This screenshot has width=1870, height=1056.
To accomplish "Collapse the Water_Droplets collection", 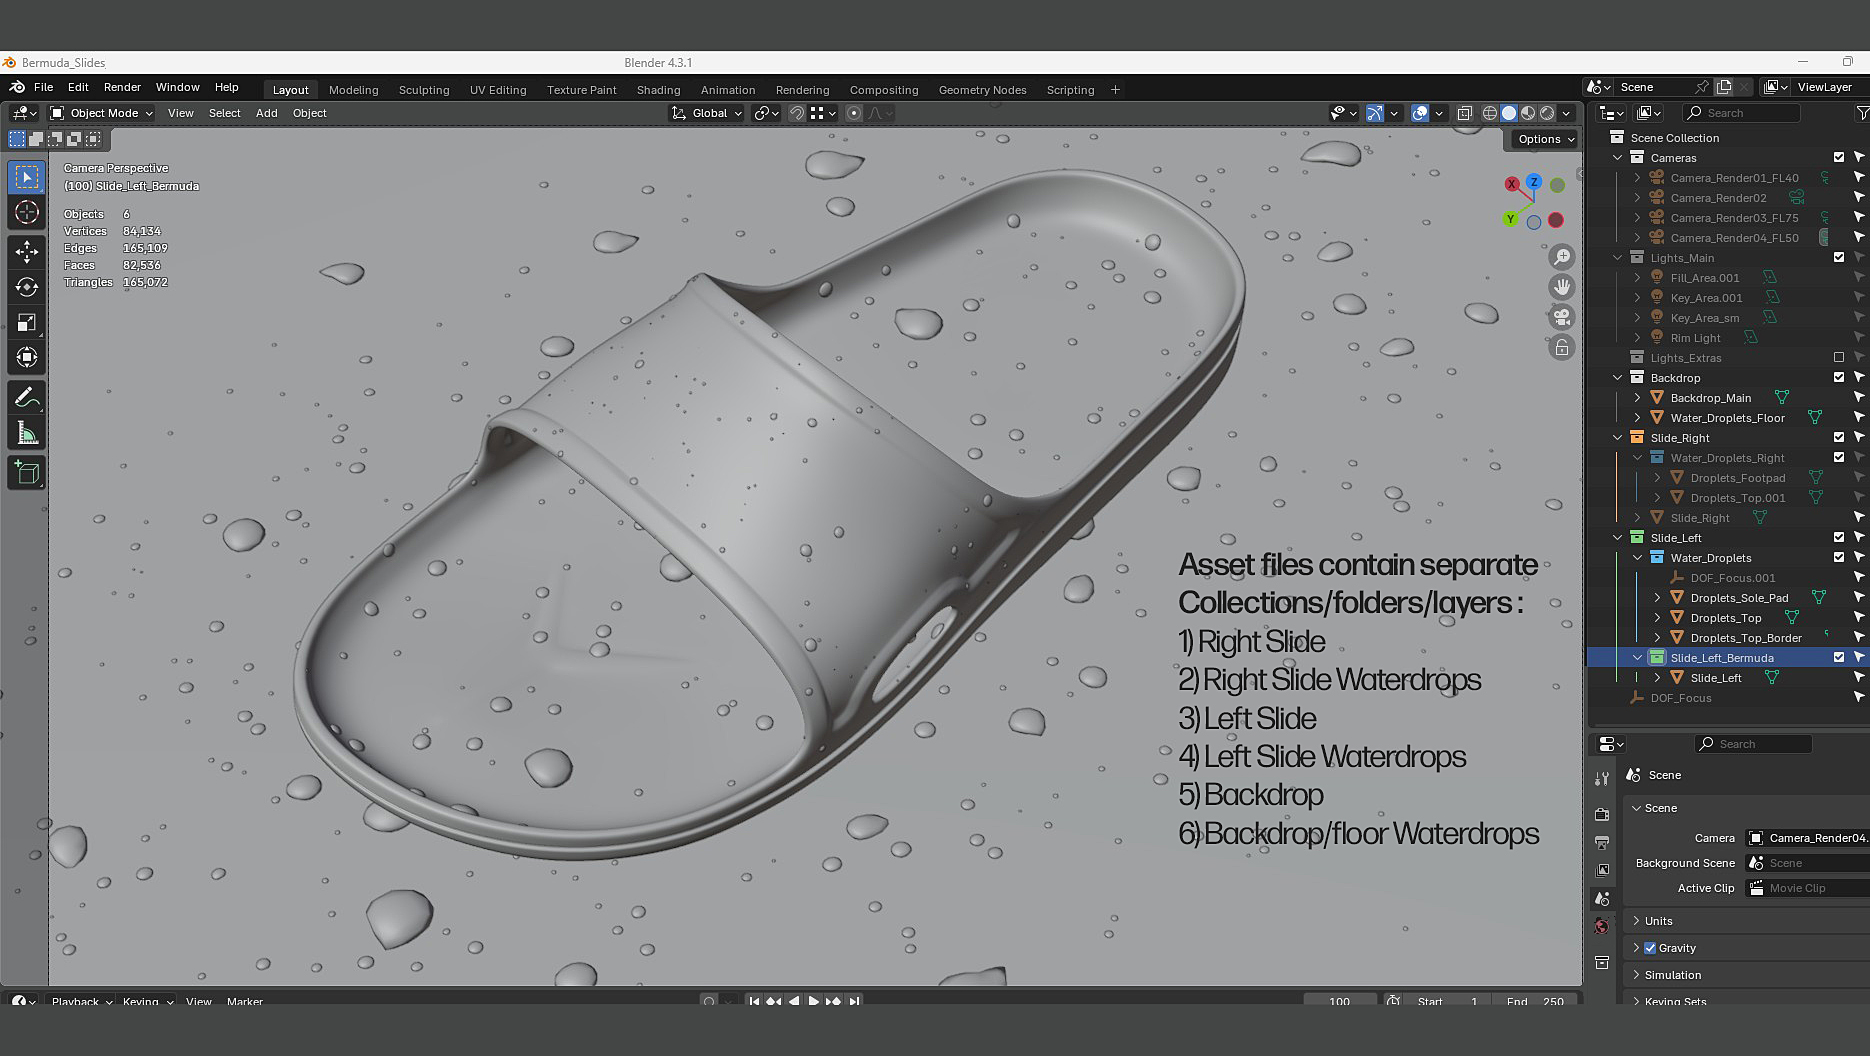I will coord(1637,557).
